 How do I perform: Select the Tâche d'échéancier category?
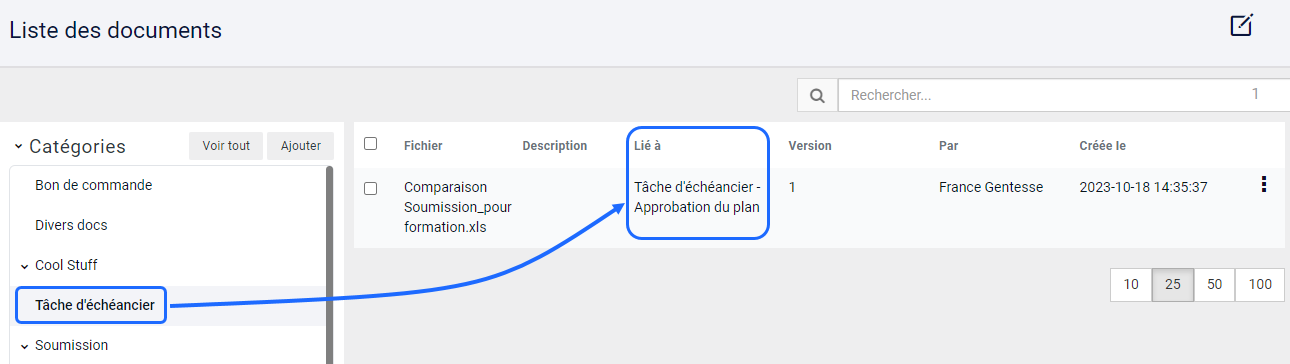pos(94,305)
